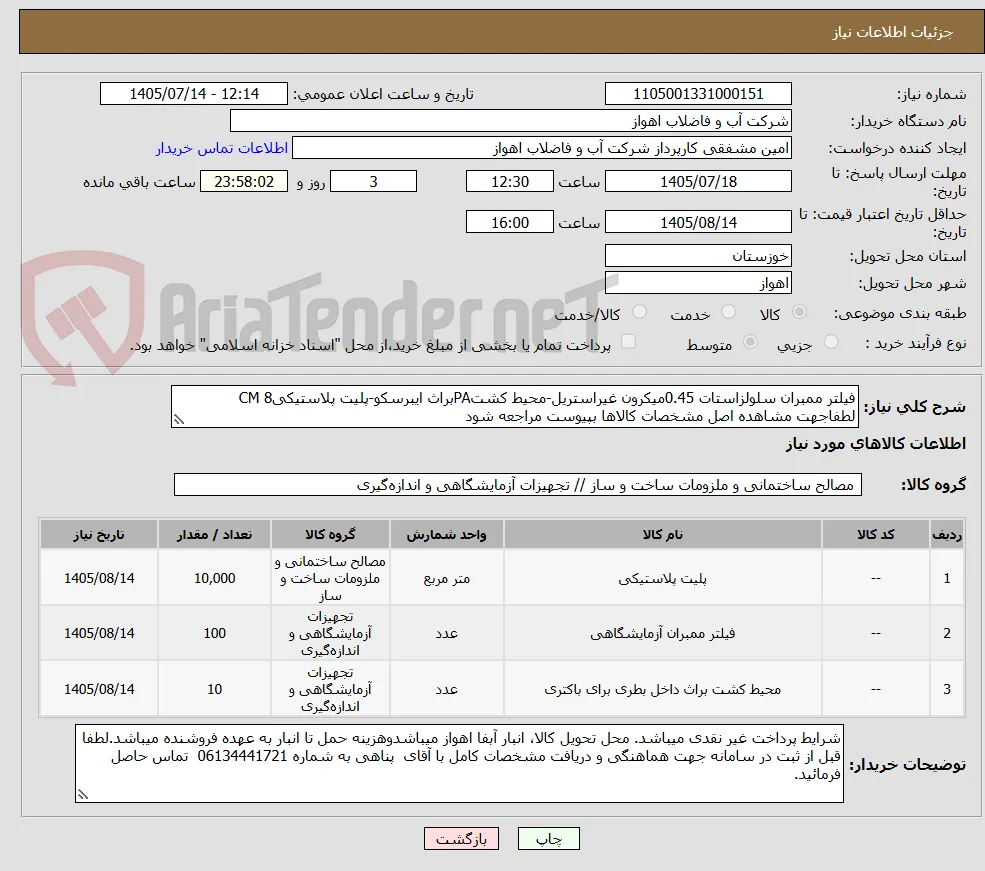Click the resize handle of the buyer notes box
This screenshot has height=871, width=985.
[x=83, y=795]
